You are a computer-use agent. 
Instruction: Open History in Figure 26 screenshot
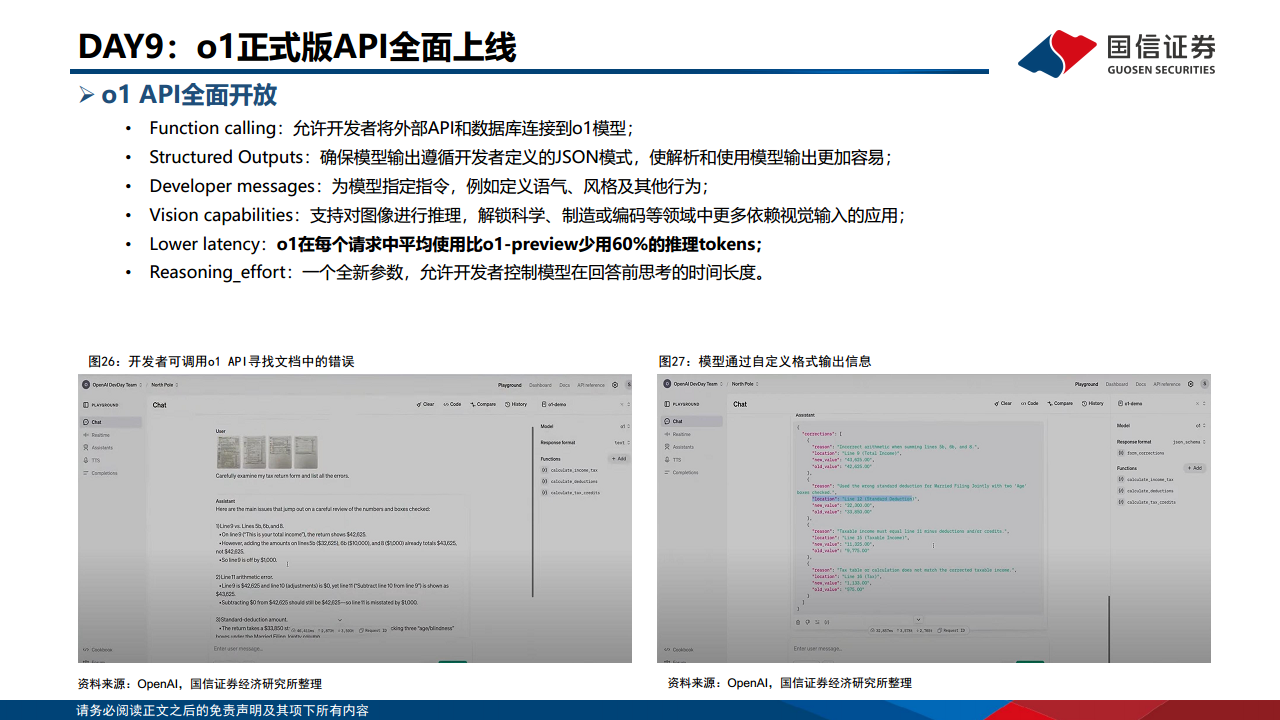coord(516,404)
